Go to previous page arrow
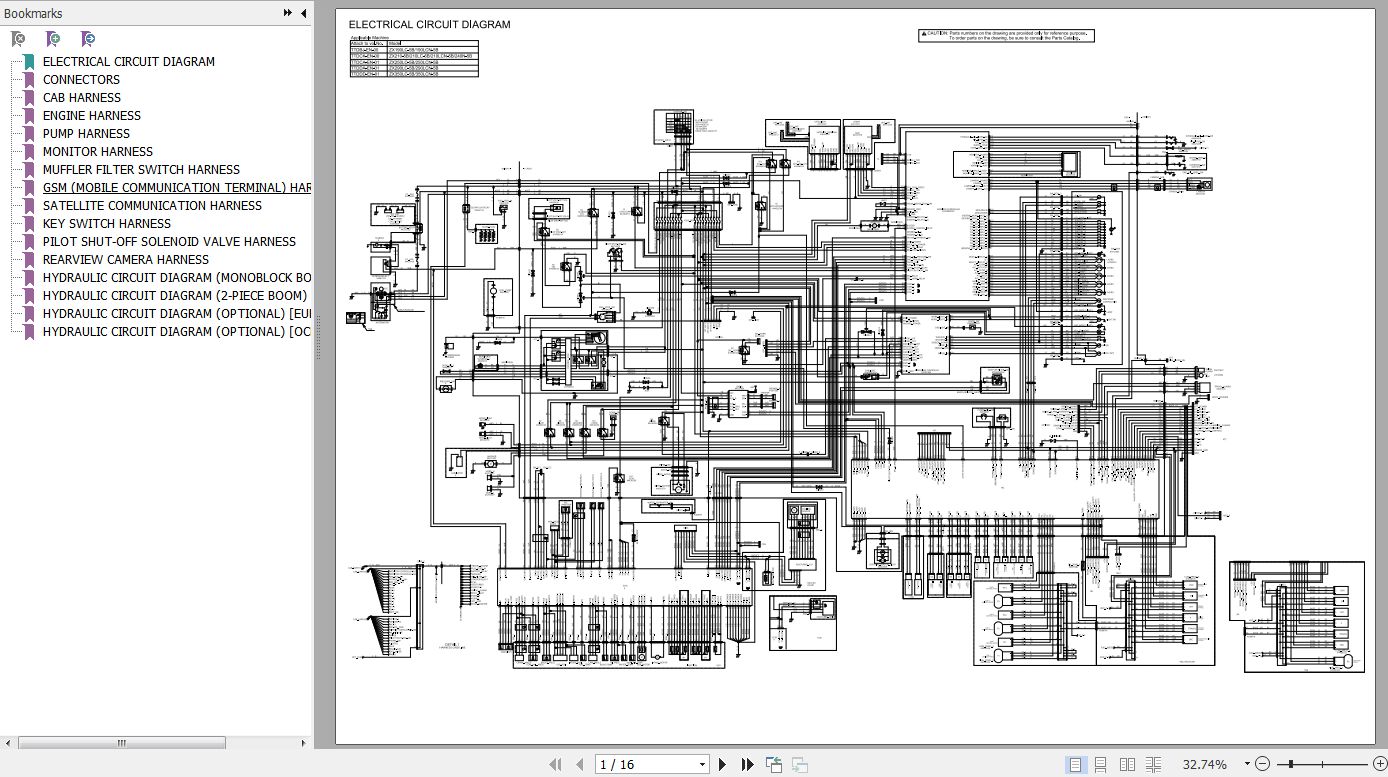This screenshot has width=1388, height=777. [579, 765]
